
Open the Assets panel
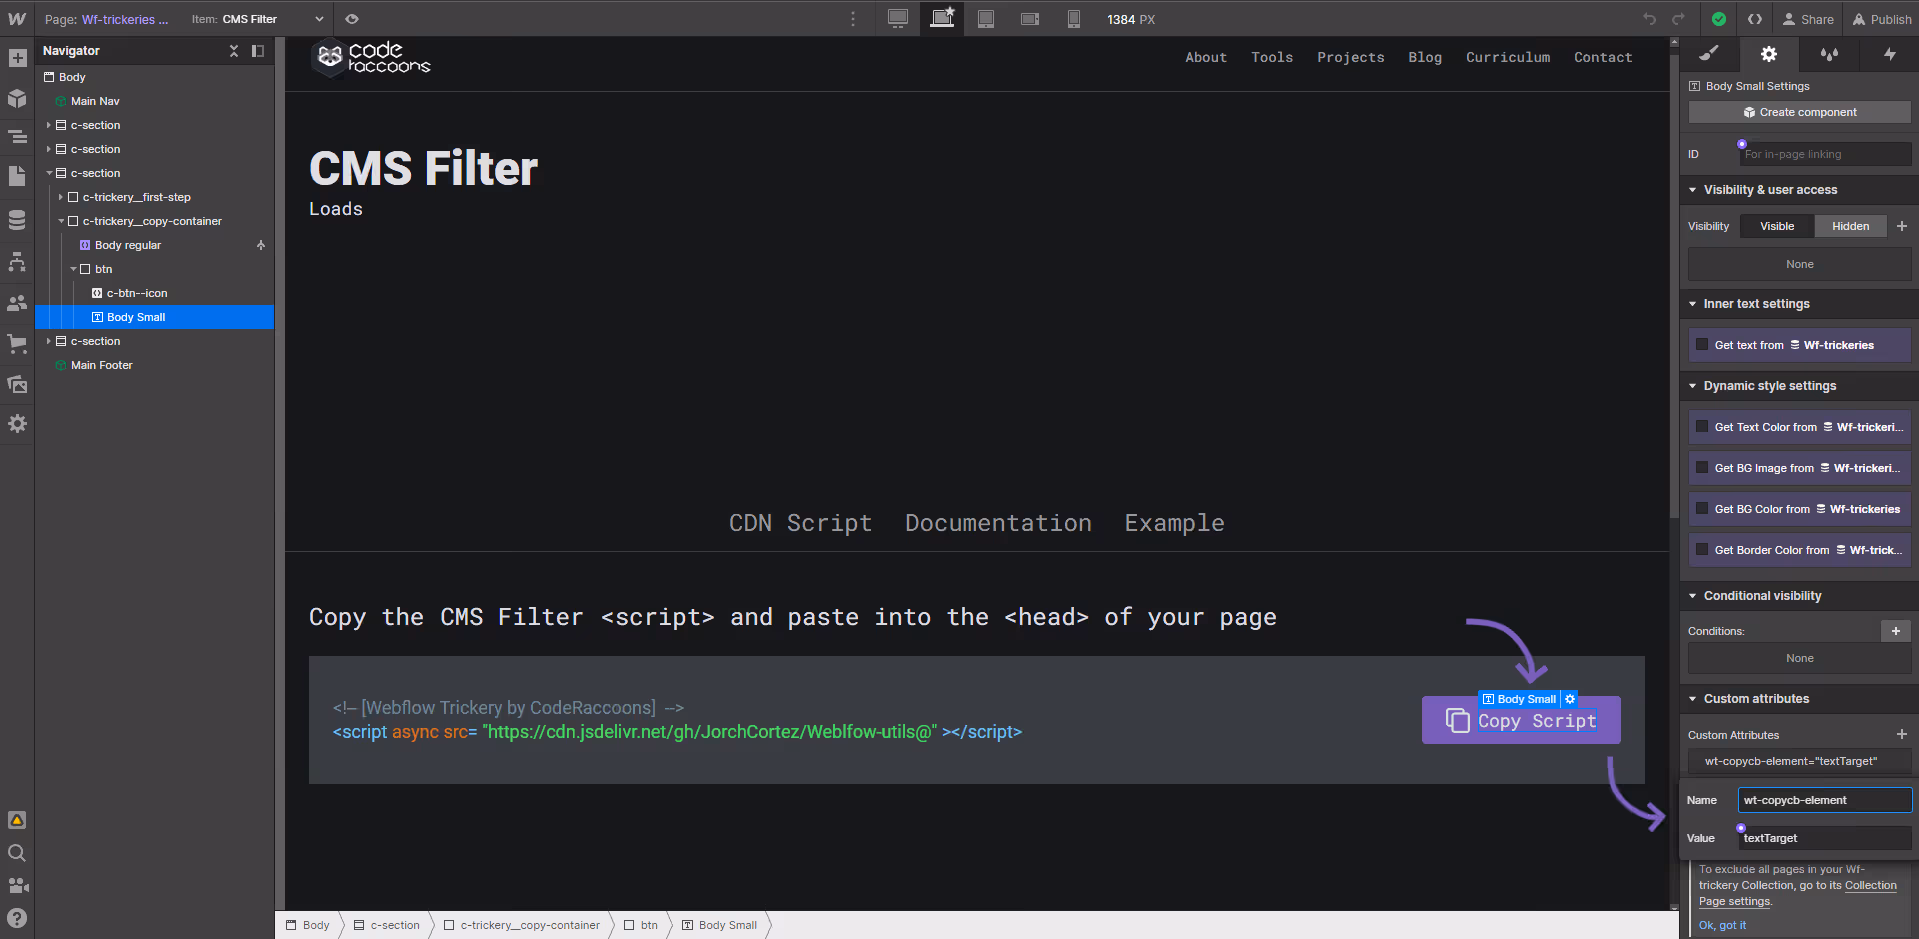tap(17, 384)
